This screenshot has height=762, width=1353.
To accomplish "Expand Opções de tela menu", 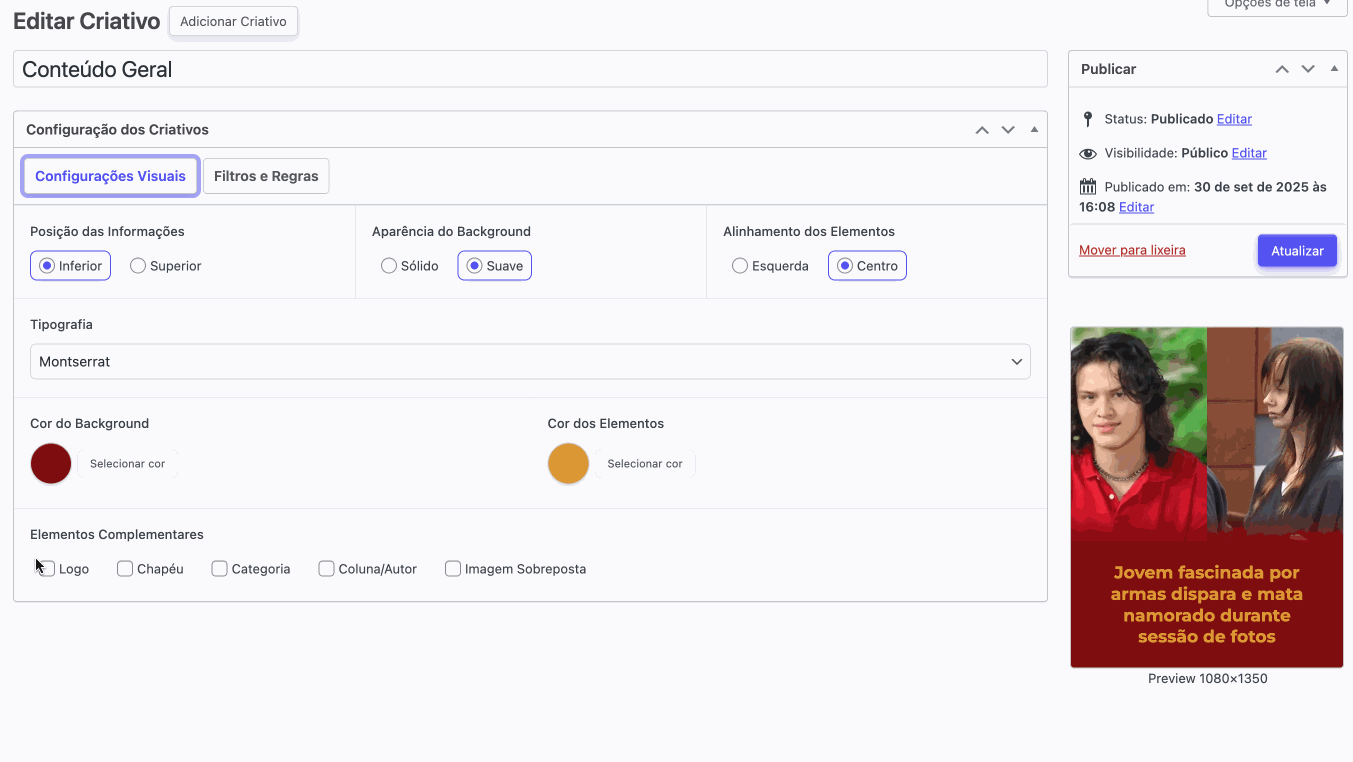I will pyautogui.click(x=1277, y=4).
